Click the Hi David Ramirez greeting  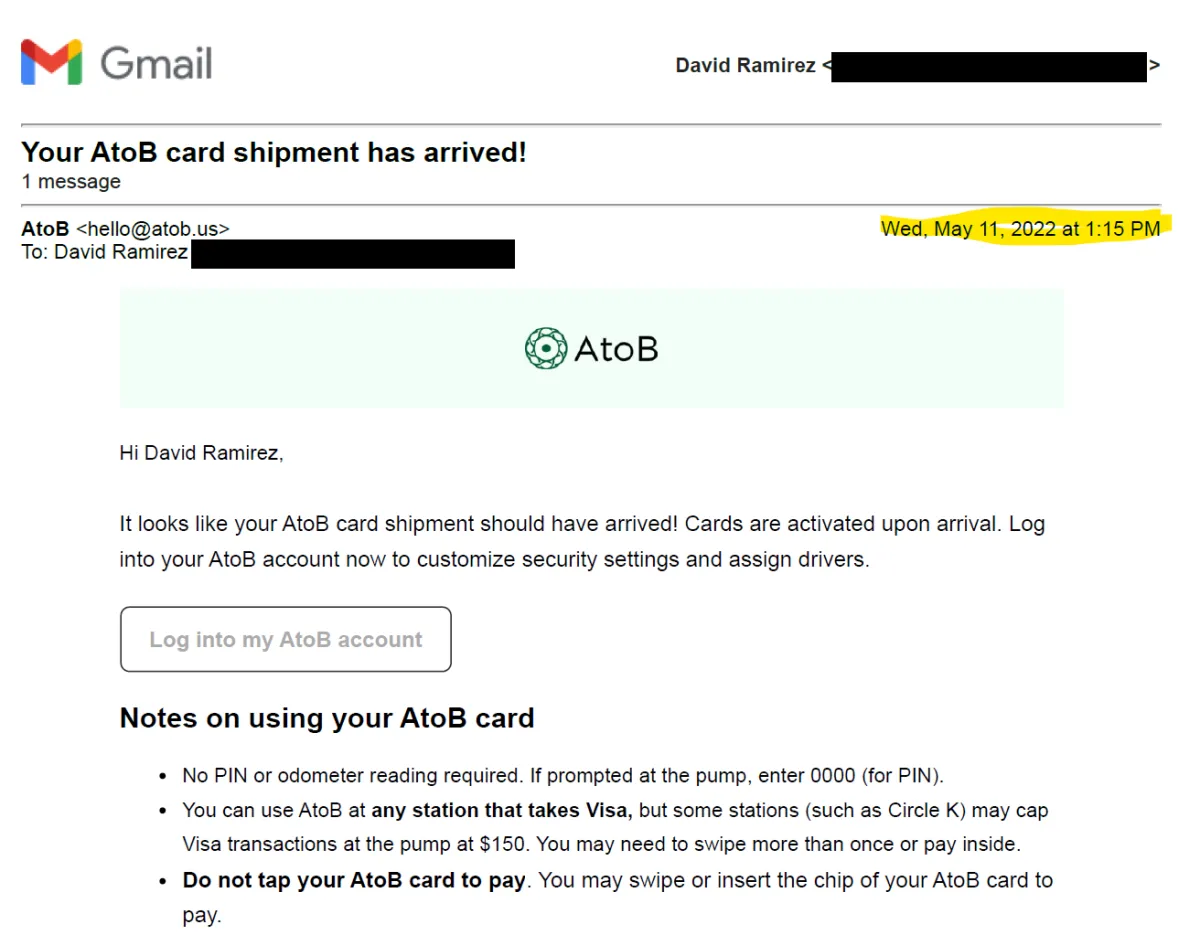point(202,453)
